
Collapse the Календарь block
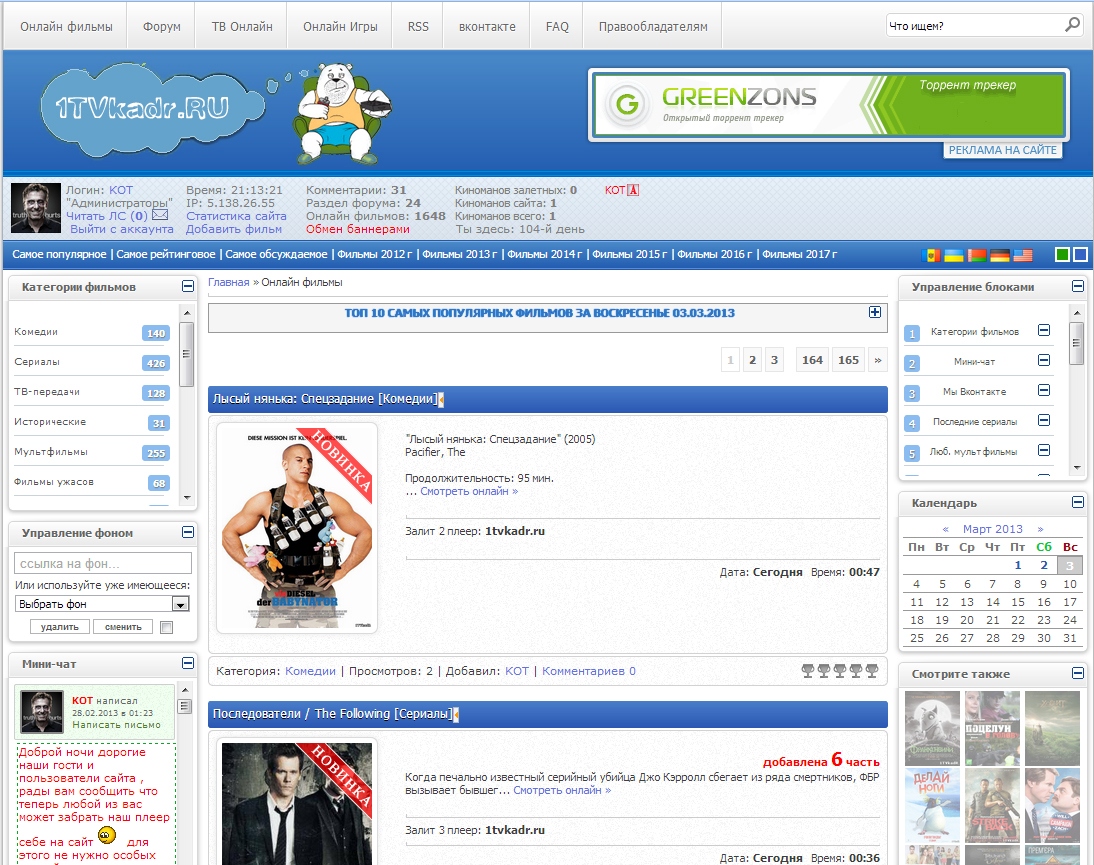coord(1077,502)
